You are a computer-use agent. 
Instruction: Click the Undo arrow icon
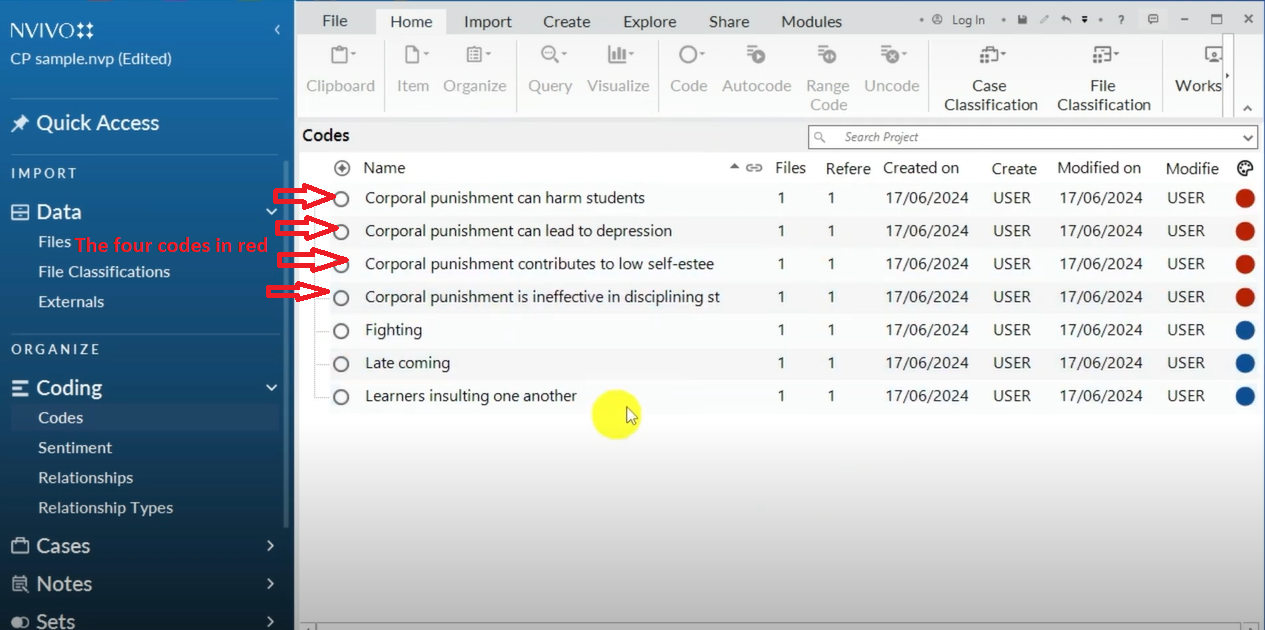[1065, 20]
